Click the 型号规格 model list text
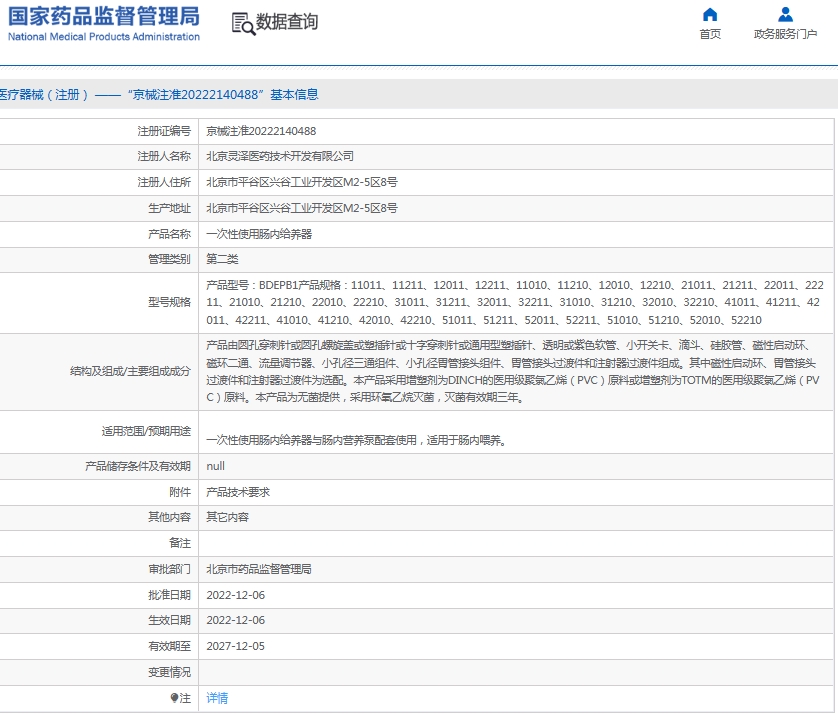Viewport: 838px width, 720px height. (515, 303)
